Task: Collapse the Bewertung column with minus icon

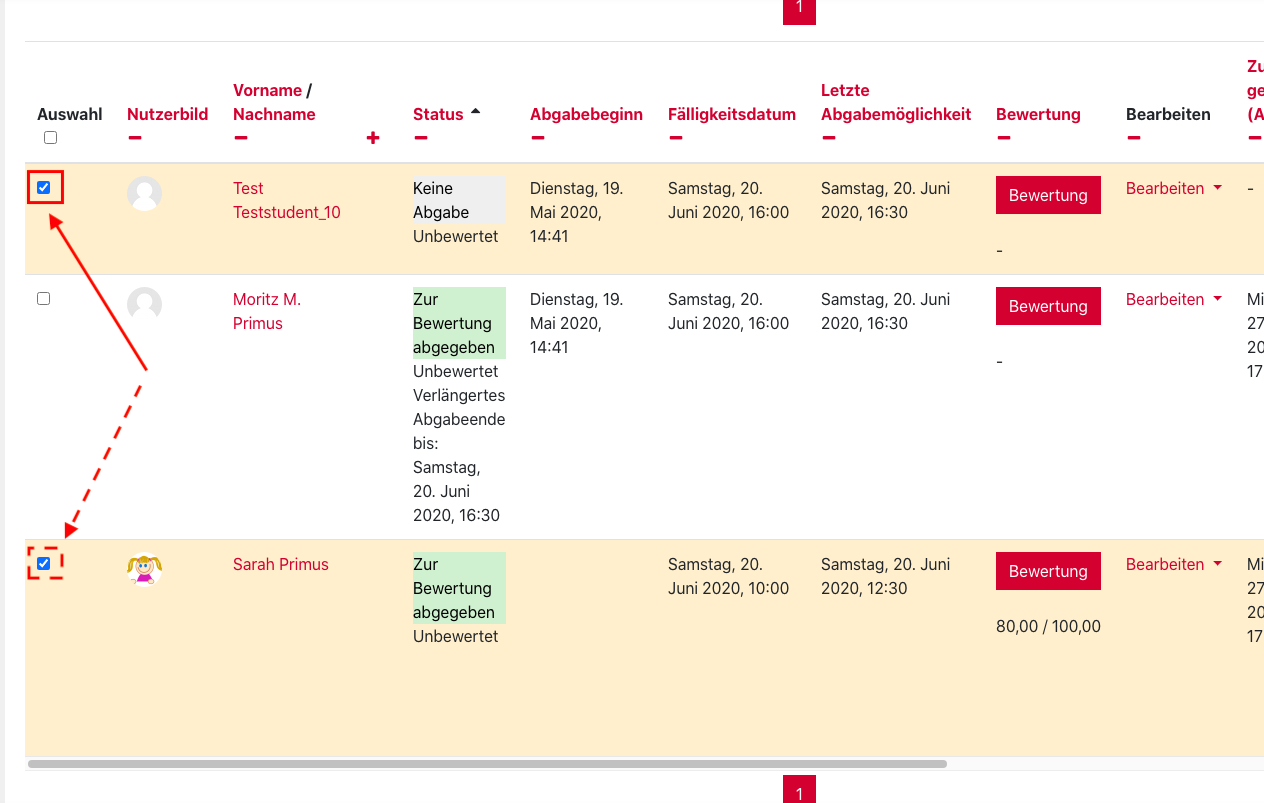Action: pyautogui.click(x=1004, y=138)
